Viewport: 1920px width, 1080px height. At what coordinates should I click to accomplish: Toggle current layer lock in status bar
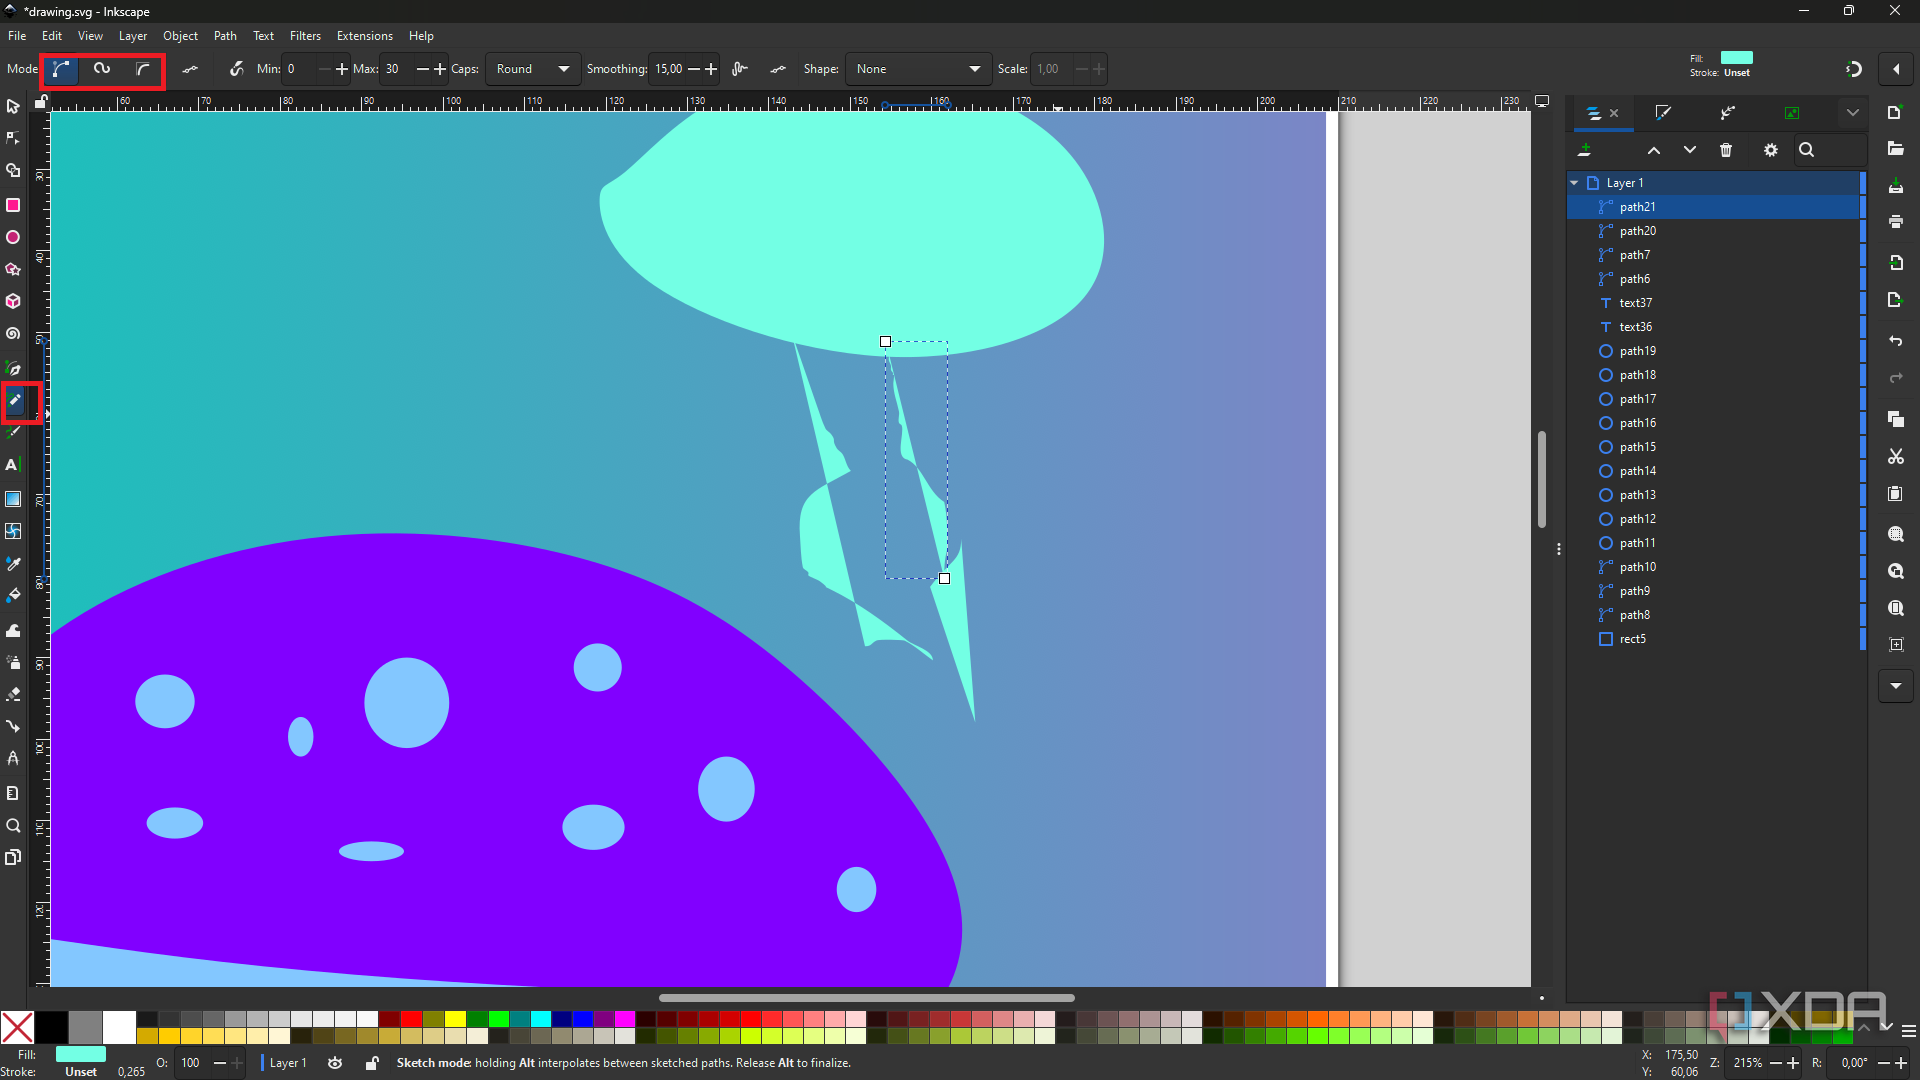click(x=372, y=1063)
